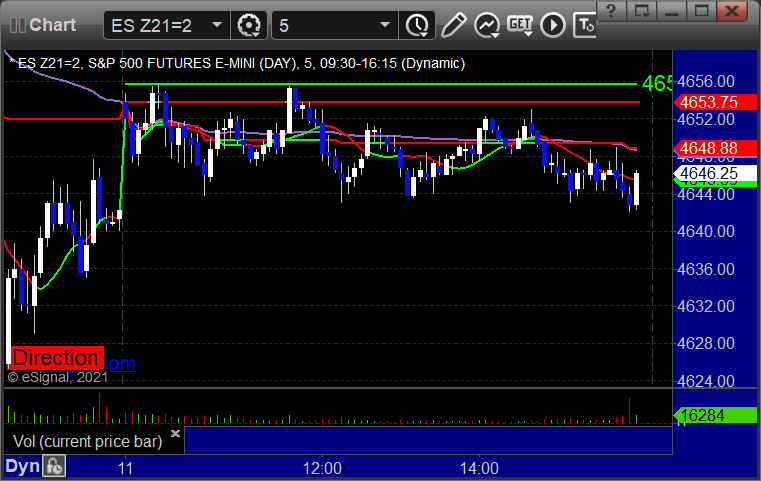Click the help question mark button
The image size is (761, 481).
coord(611,11)
